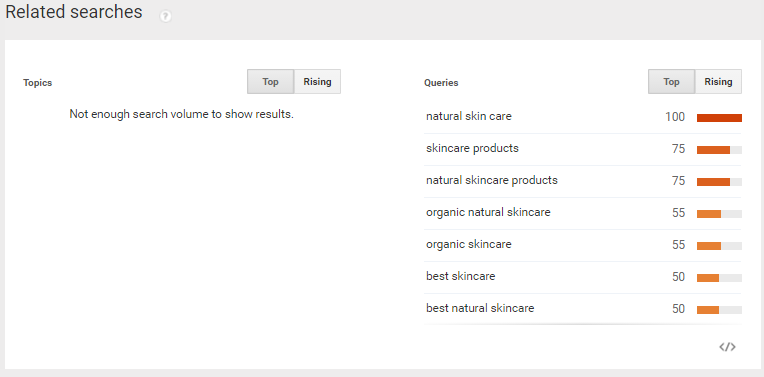The image size is (764, 377).
Task: Switch Topics to Rising
Action: point(317,81)
